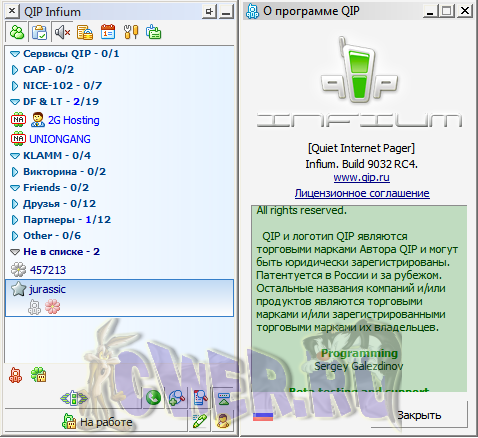Collapse the DF & LT group

tap(15, 102)
